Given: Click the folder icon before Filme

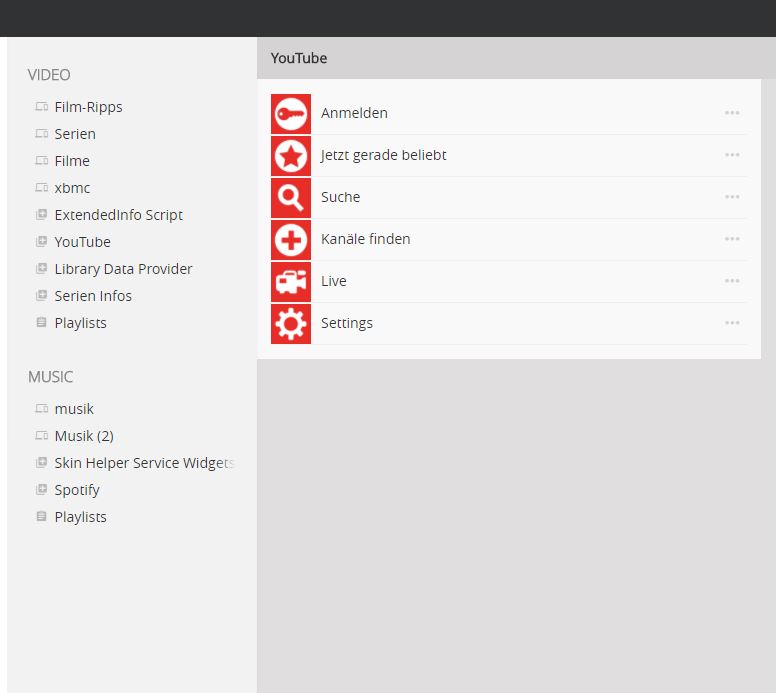Looking at the screenshot, I should tap(42, 160).
